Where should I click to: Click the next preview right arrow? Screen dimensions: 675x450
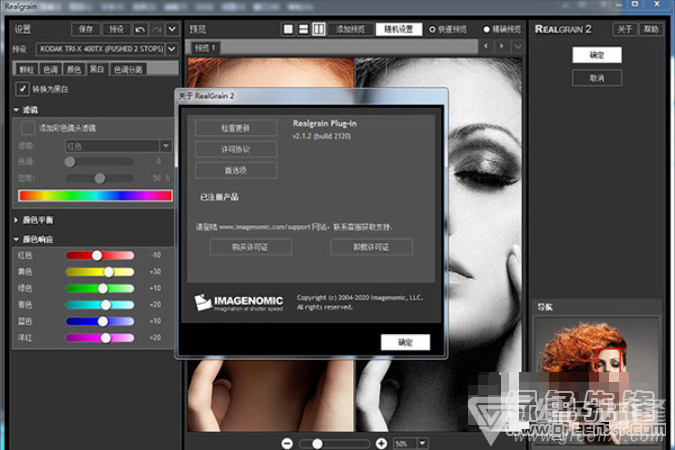502,46
